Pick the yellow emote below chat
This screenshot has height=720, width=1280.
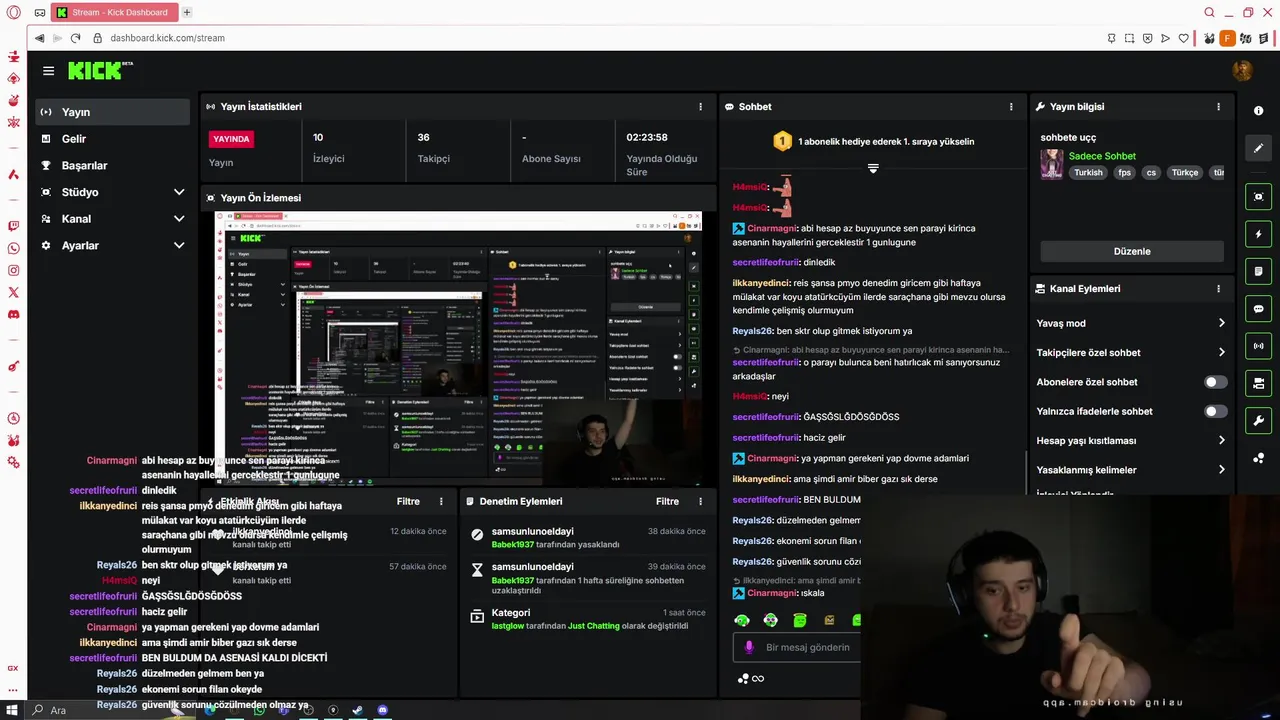coord(829,620)
